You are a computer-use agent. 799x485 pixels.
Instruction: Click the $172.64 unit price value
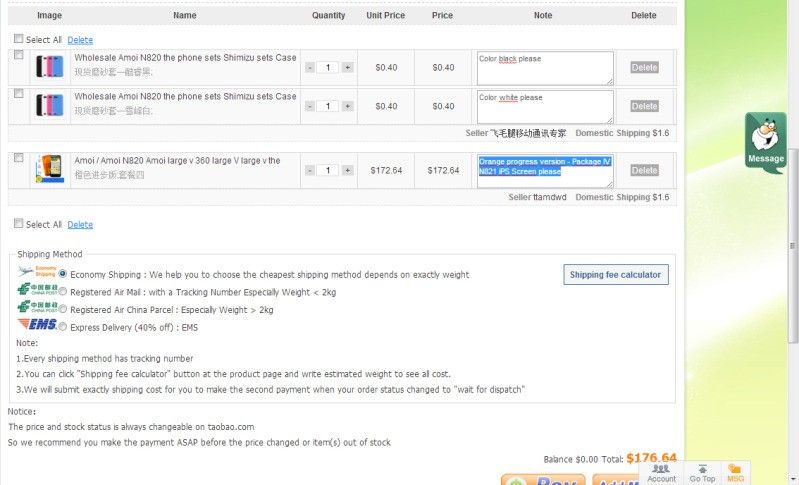(x=386, y=170)
